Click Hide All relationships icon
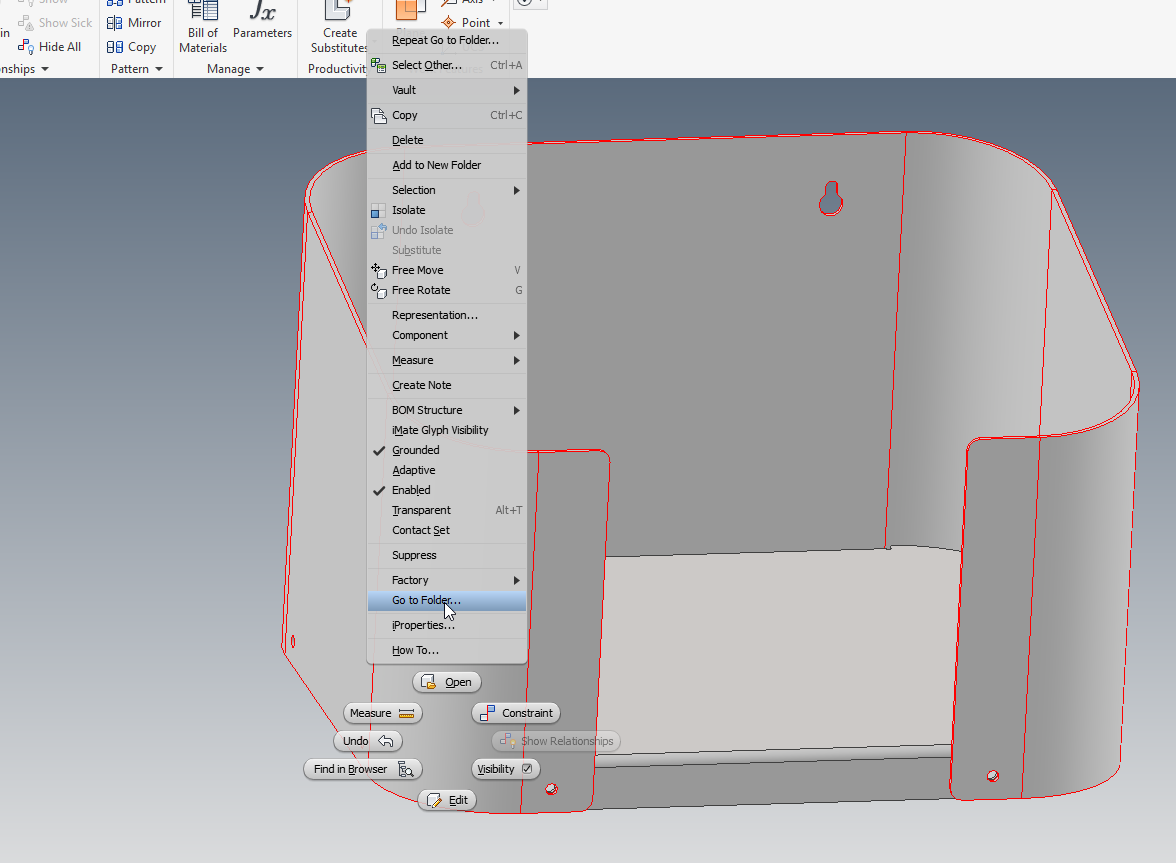Image resolution: width=1176 pixels, height=863 pixels. (26, 46)
